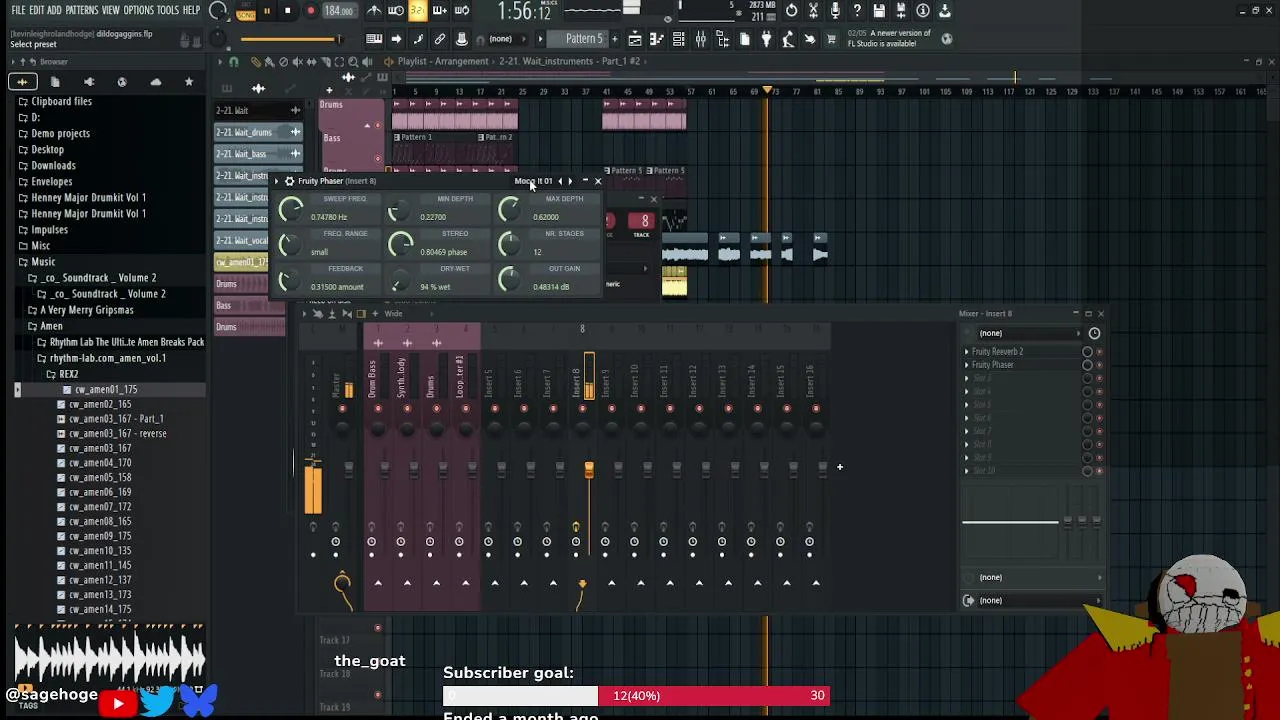Open the FILE menu
The image size is (1280, 720).
click(x=18, y=11)
